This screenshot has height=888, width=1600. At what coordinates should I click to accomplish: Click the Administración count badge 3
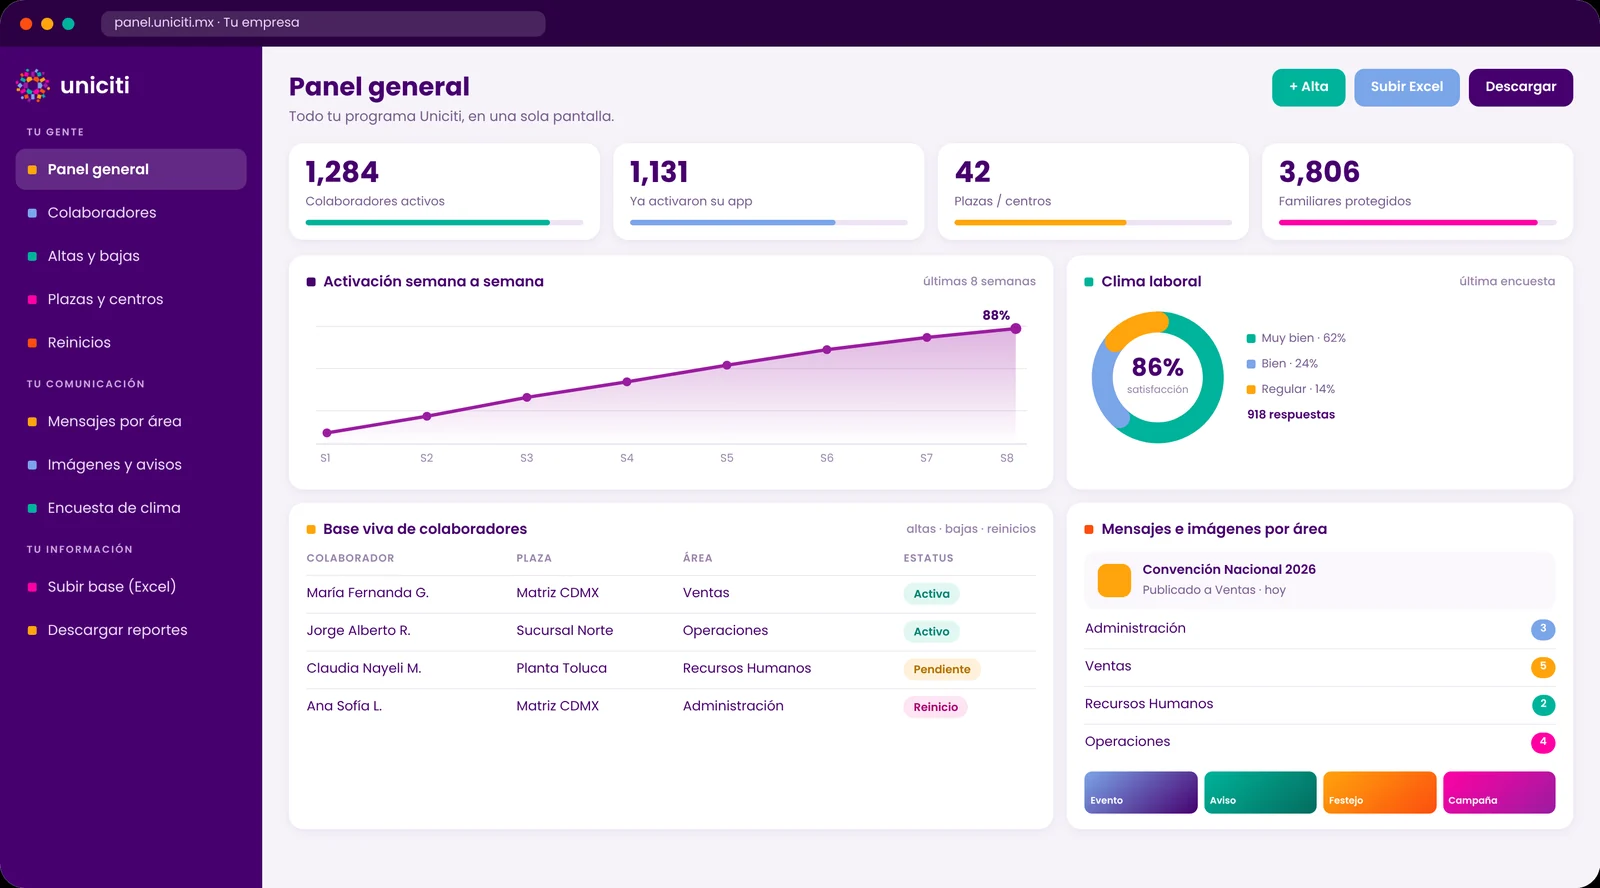tap(1543, 629)
